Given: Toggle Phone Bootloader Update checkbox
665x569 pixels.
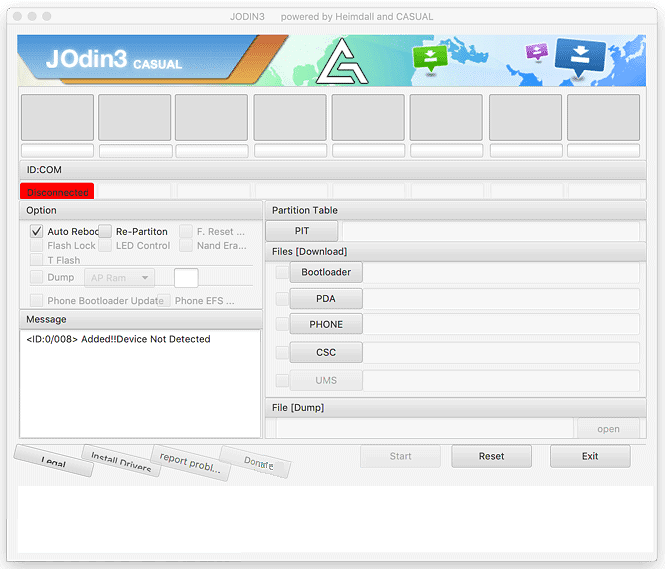Looking at the screenshot, I should 36,301.
